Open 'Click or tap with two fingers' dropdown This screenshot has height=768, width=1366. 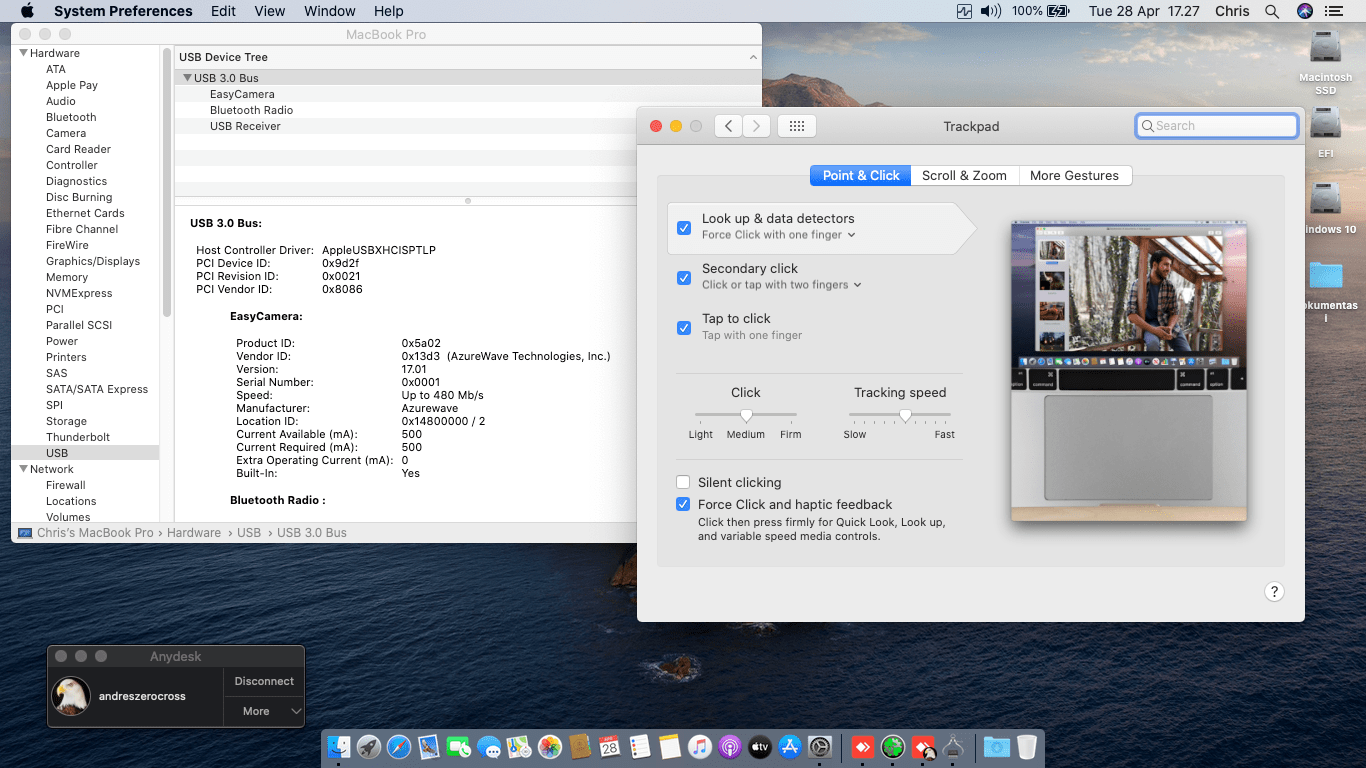pos(782,285)
